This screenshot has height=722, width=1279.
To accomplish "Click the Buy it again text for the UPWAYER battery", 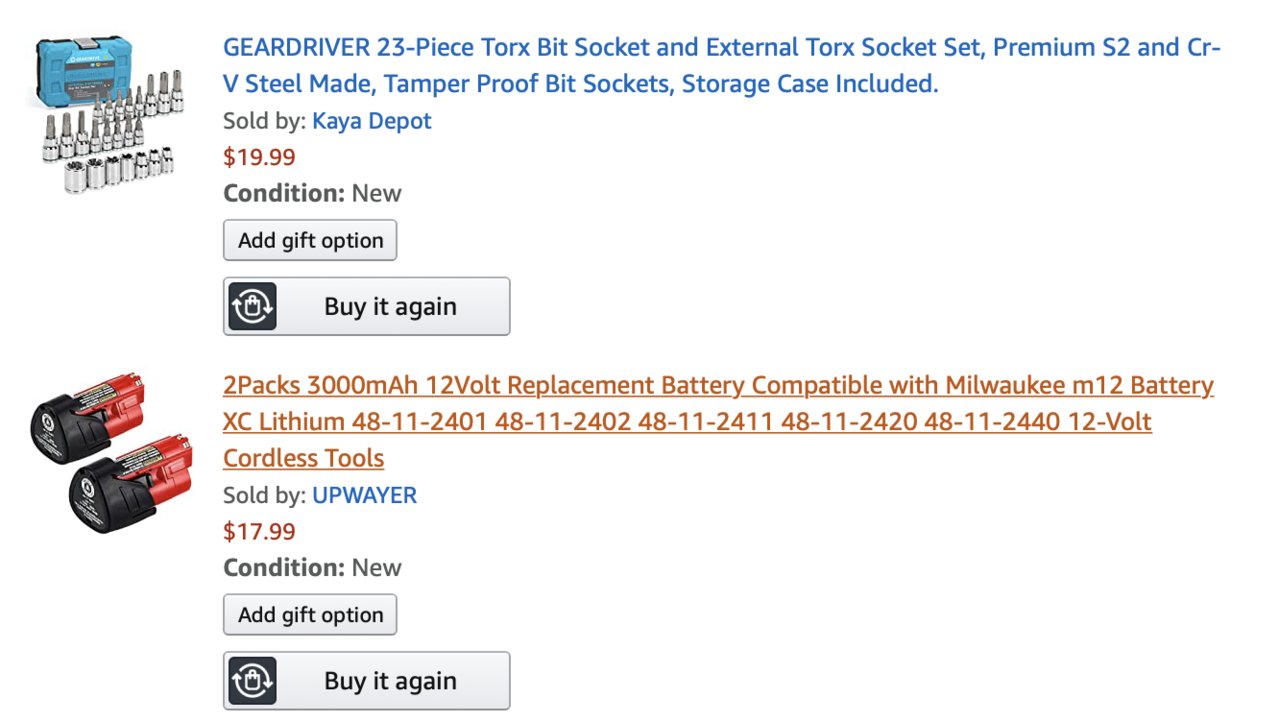I will coord(390,681).
